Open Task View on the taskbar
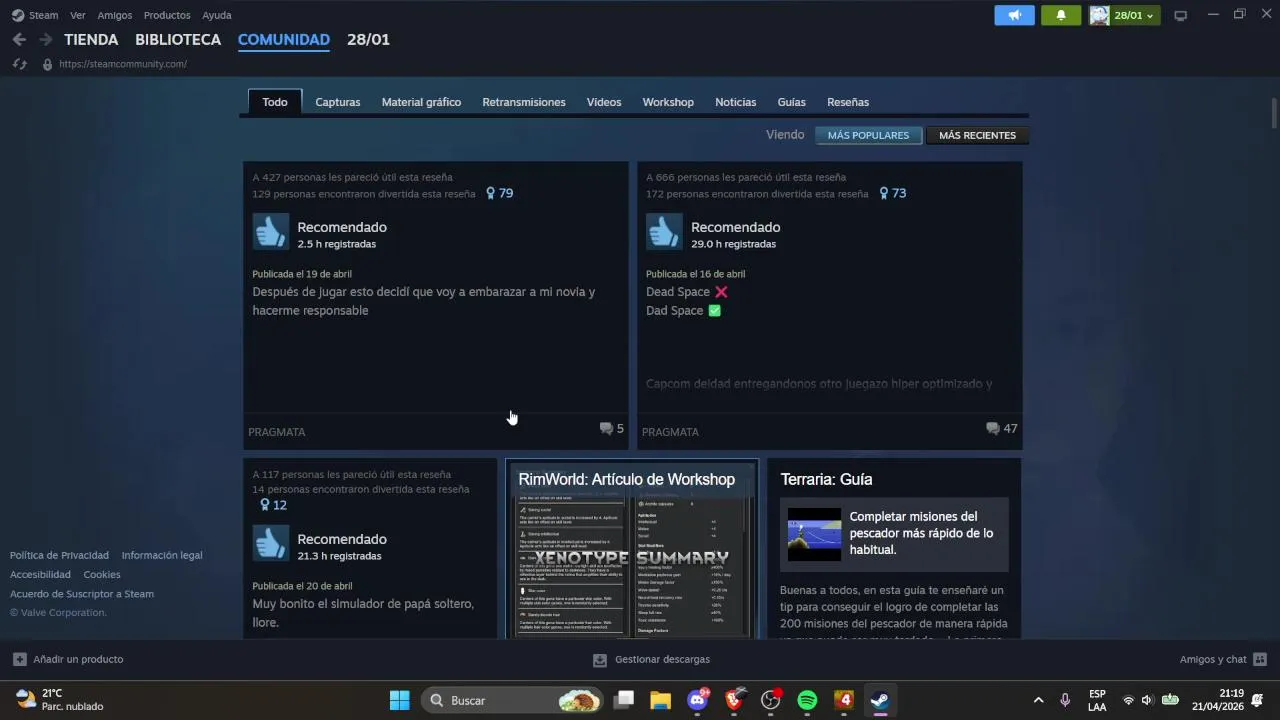The image size is (1280, 720). click(x=624, y=700)
